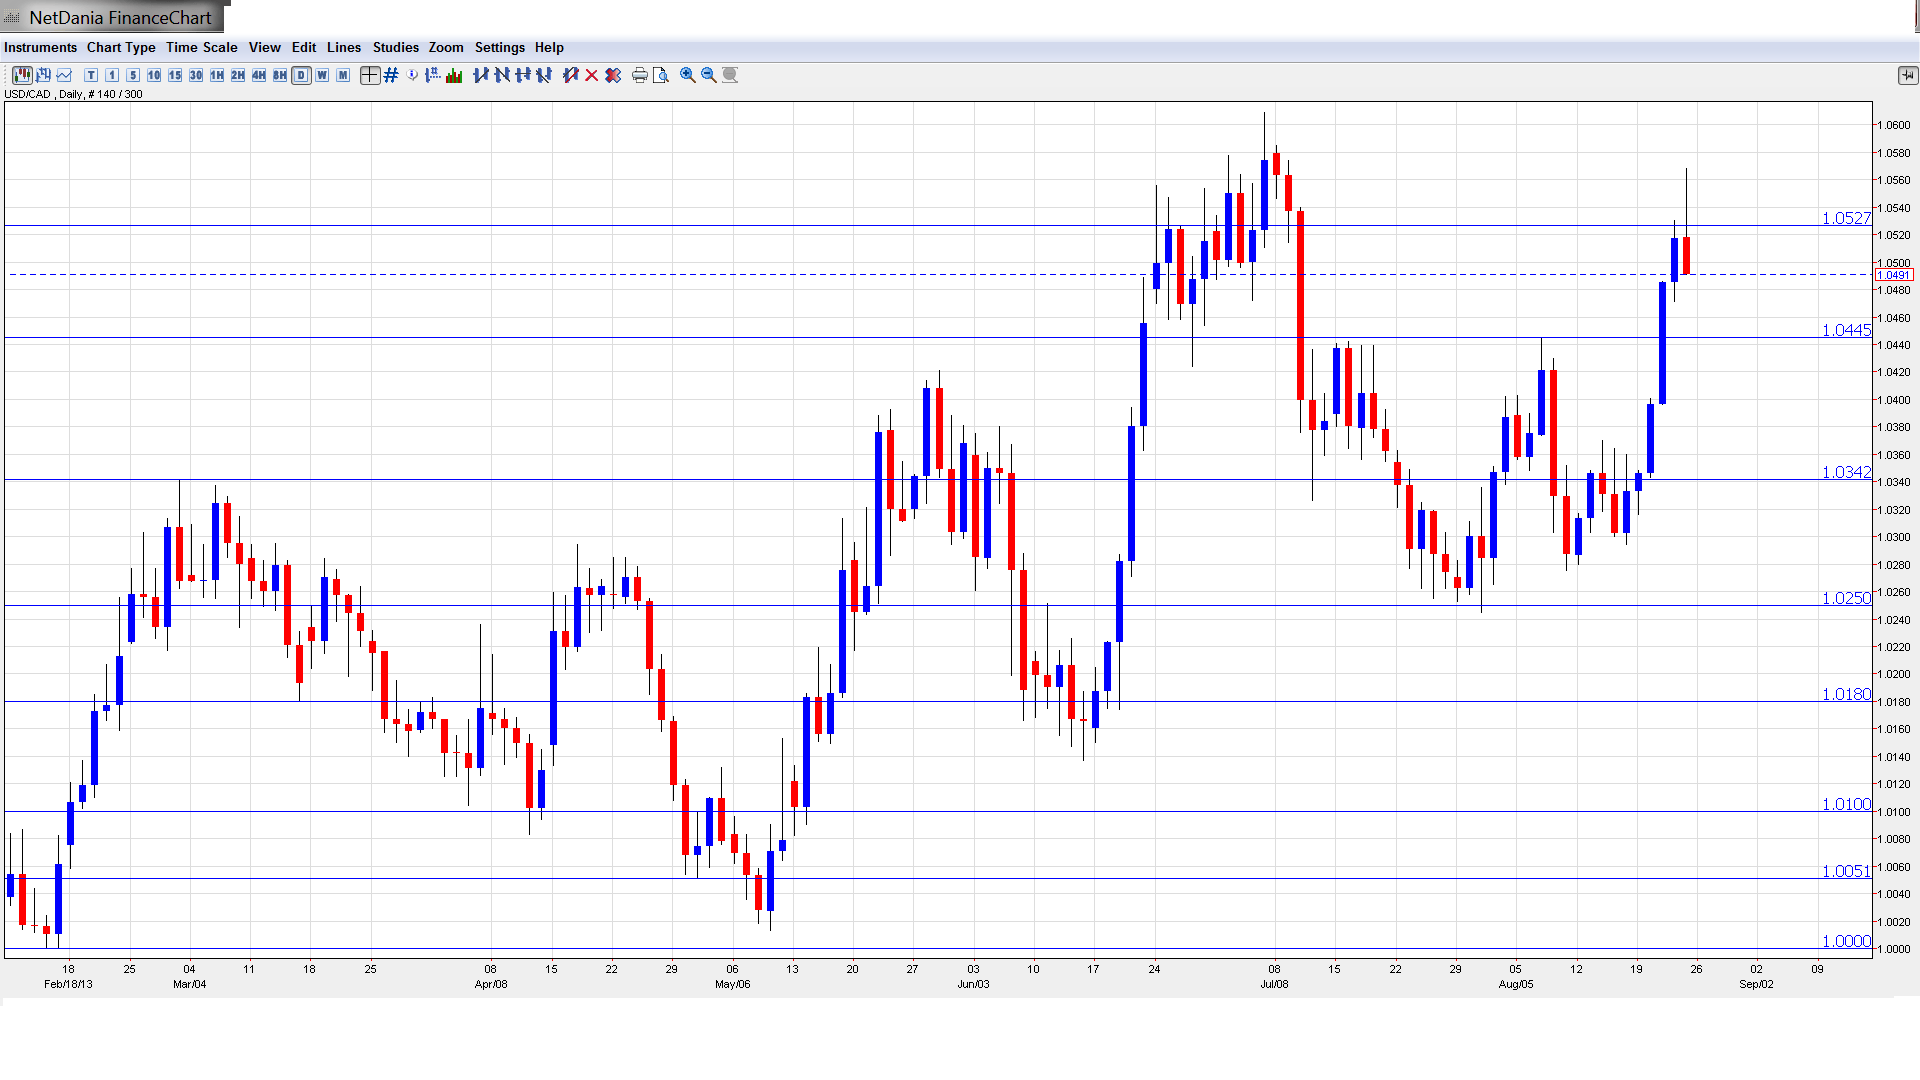Screen dimensions: 1920x1080
Task: Click the zoom out magnifier icon
Action: tap(709, 75)
